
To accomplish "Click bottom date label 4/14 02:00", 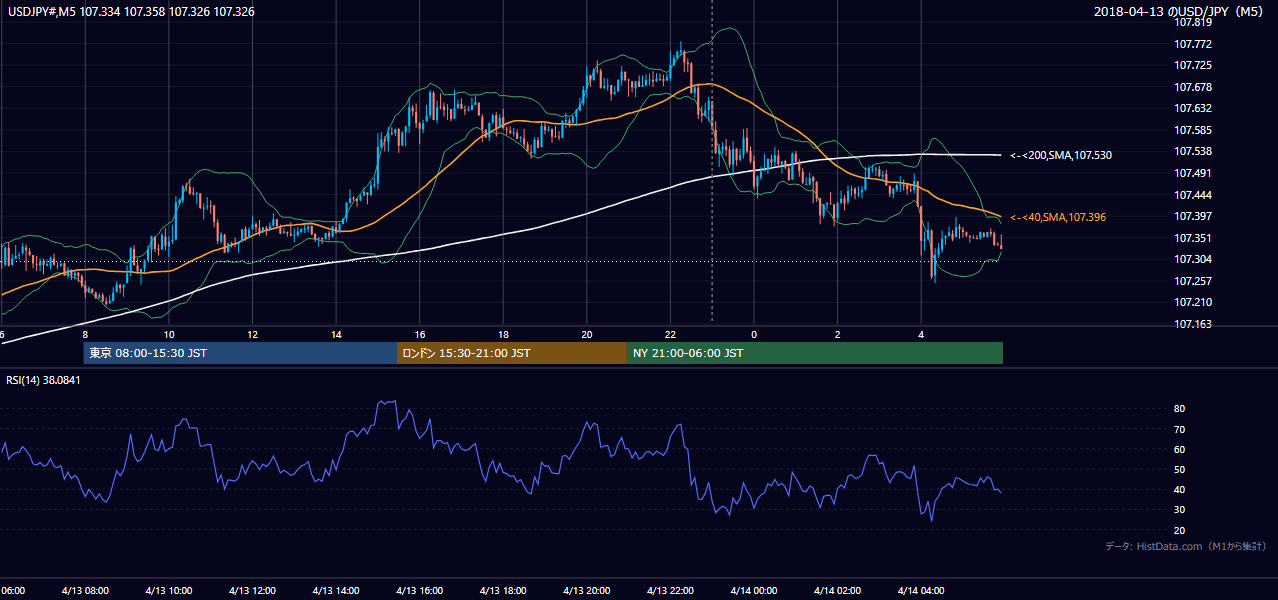I will [838, 590].
